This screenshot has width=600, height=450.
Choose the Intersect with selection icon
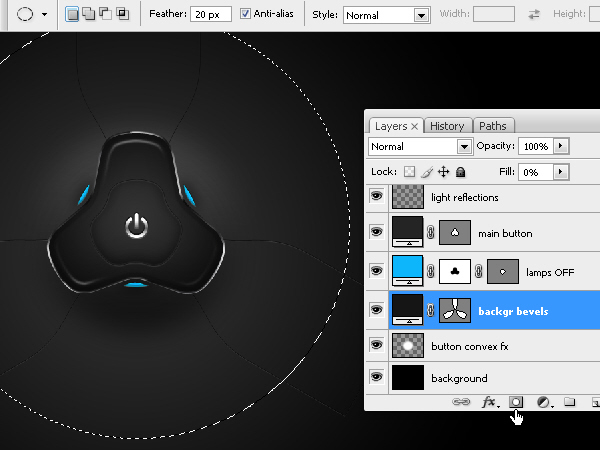pyautogui.click(x=122, y=15)
